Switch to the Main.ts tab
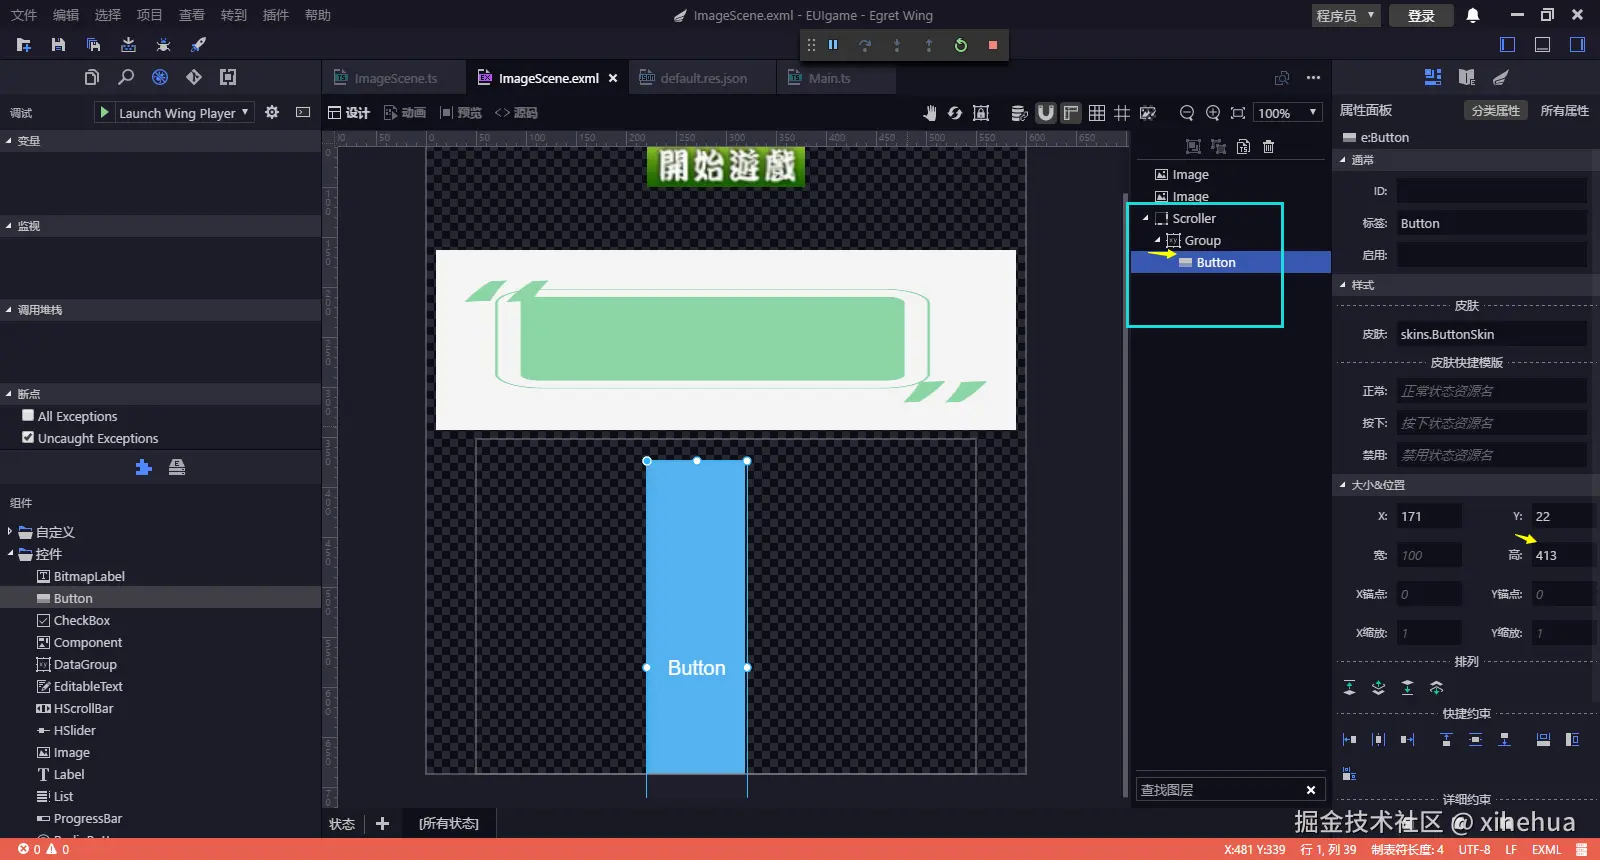 pos(829,78)
